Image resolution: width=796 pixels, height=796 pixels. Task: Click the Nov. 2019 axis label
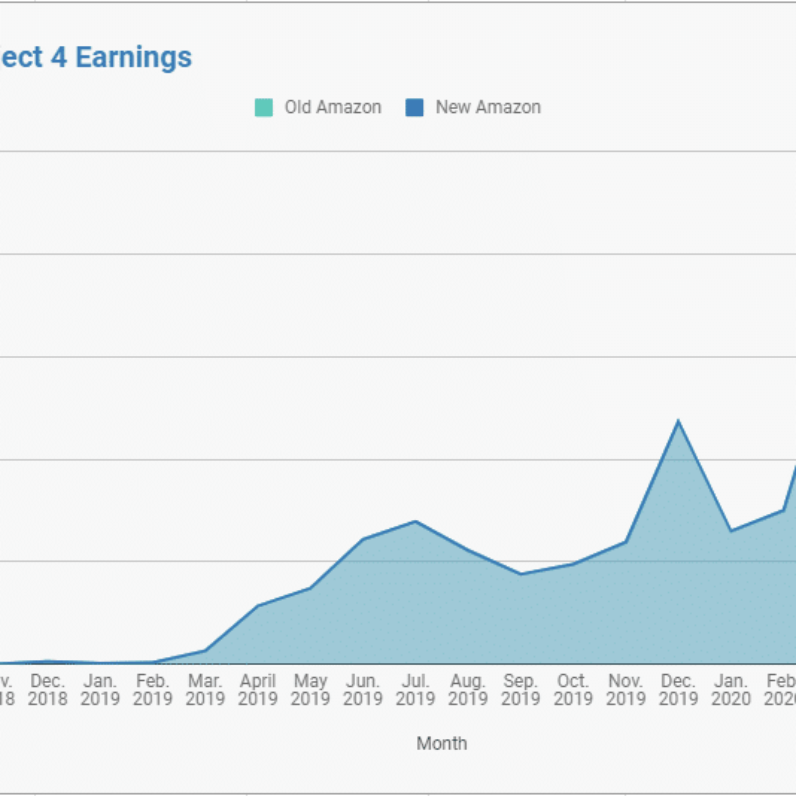[626, 690]
